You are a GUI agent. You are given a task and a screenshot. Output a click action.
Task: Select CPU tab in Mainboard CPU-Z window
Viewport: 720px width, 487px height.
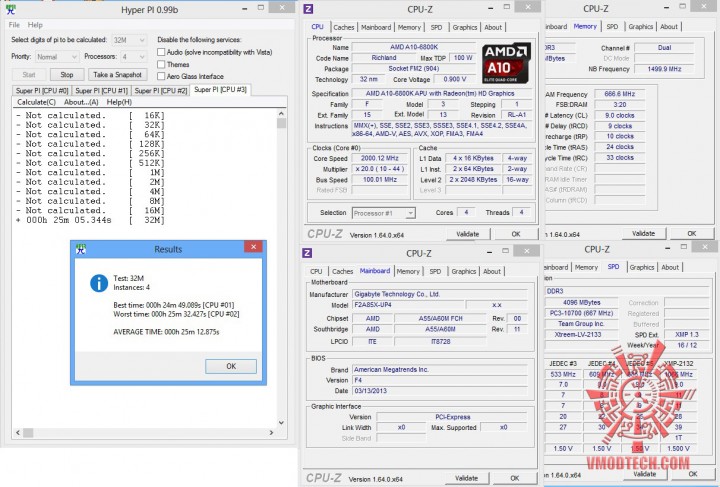click(316, 272)
